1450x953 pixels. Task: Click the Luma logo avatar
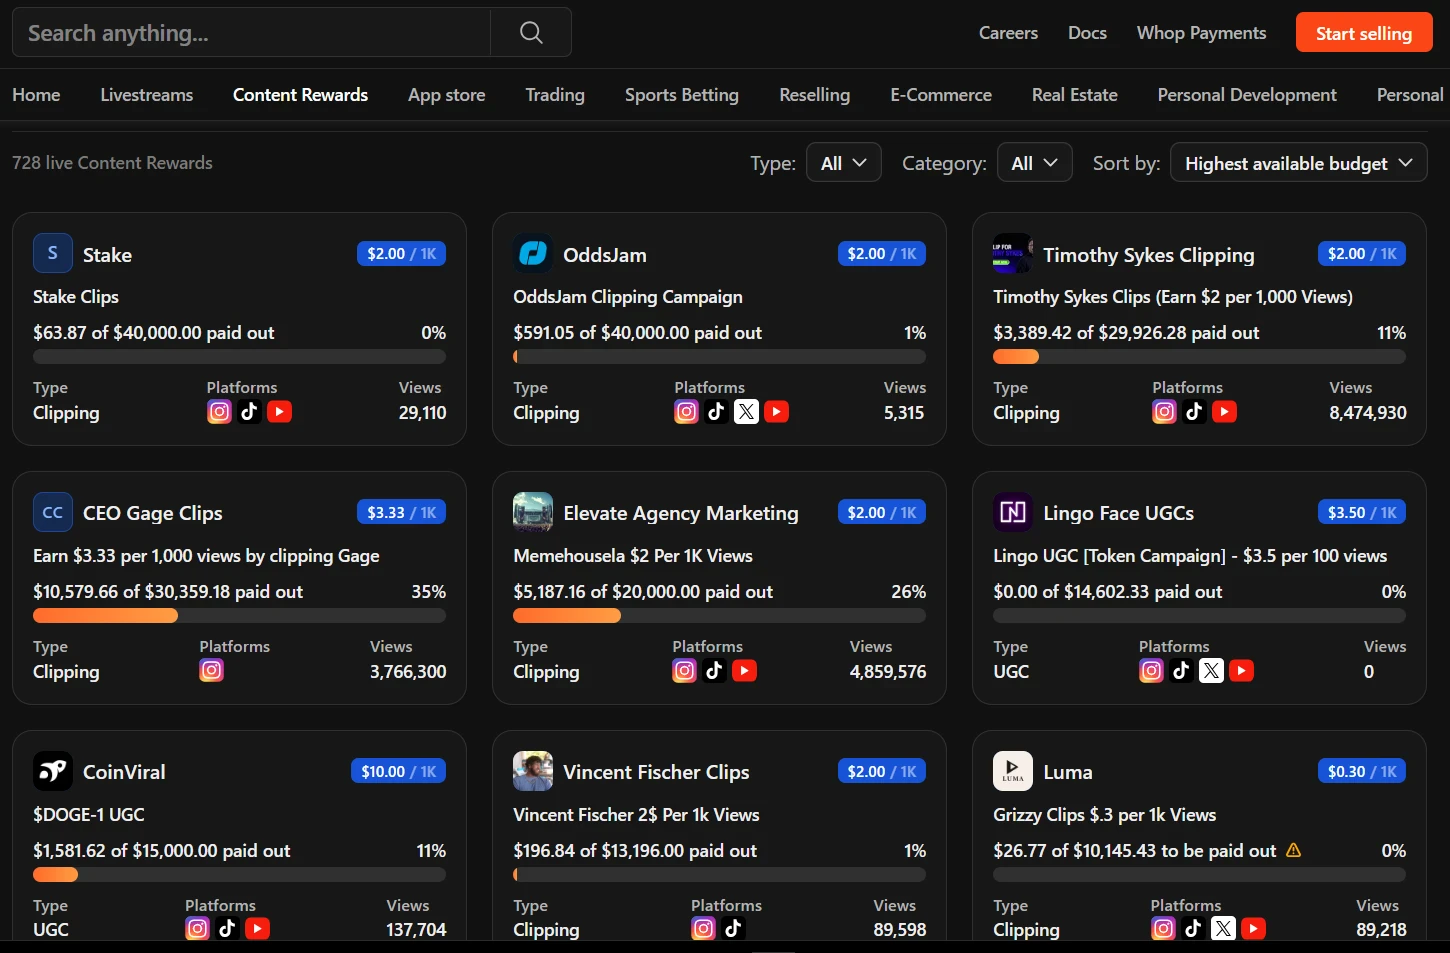coord(1013,772)
